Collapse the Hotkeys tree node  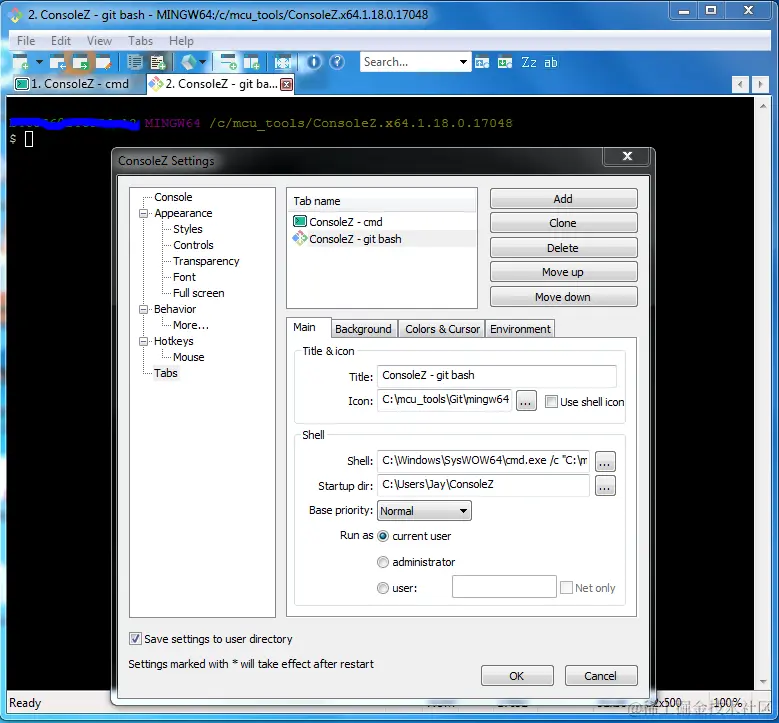click(144, 341)
